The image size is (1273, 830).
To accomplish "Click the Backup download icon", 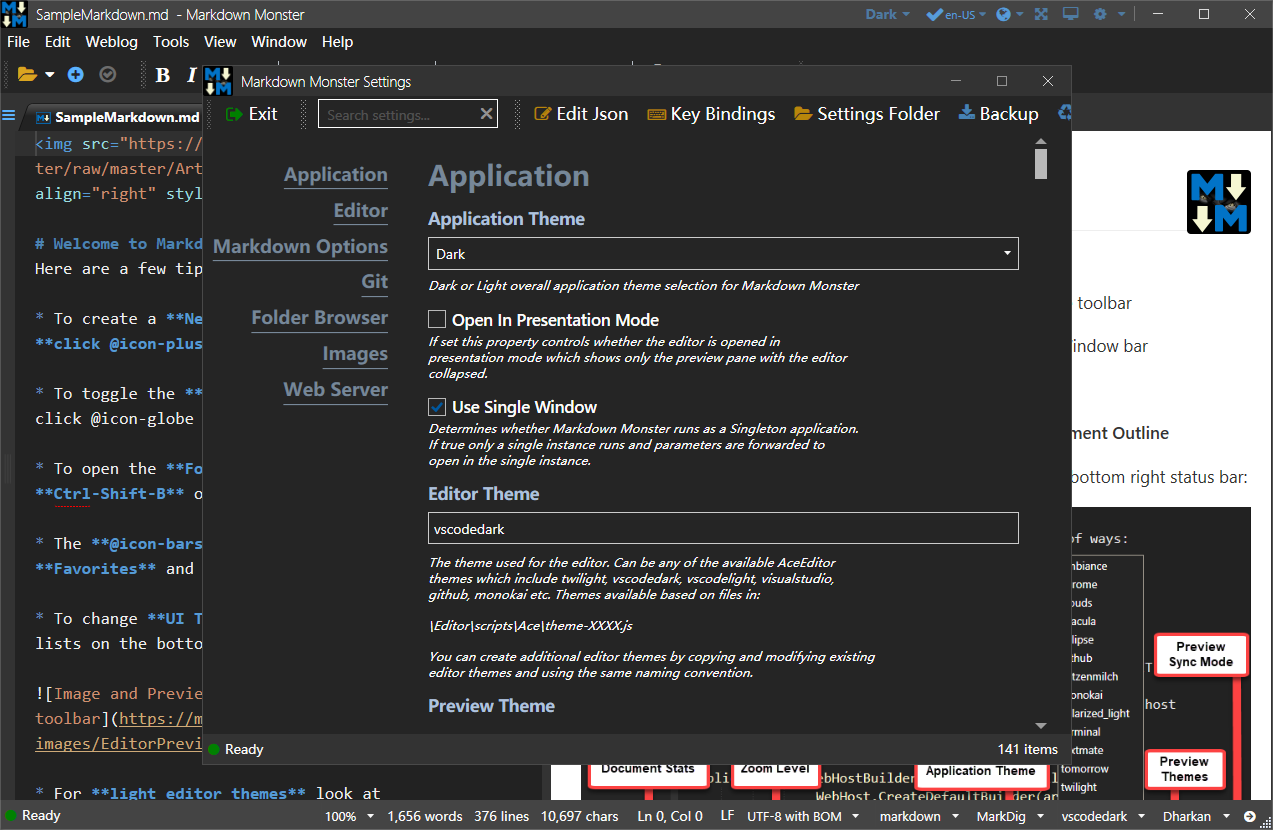I will point(967,113).
